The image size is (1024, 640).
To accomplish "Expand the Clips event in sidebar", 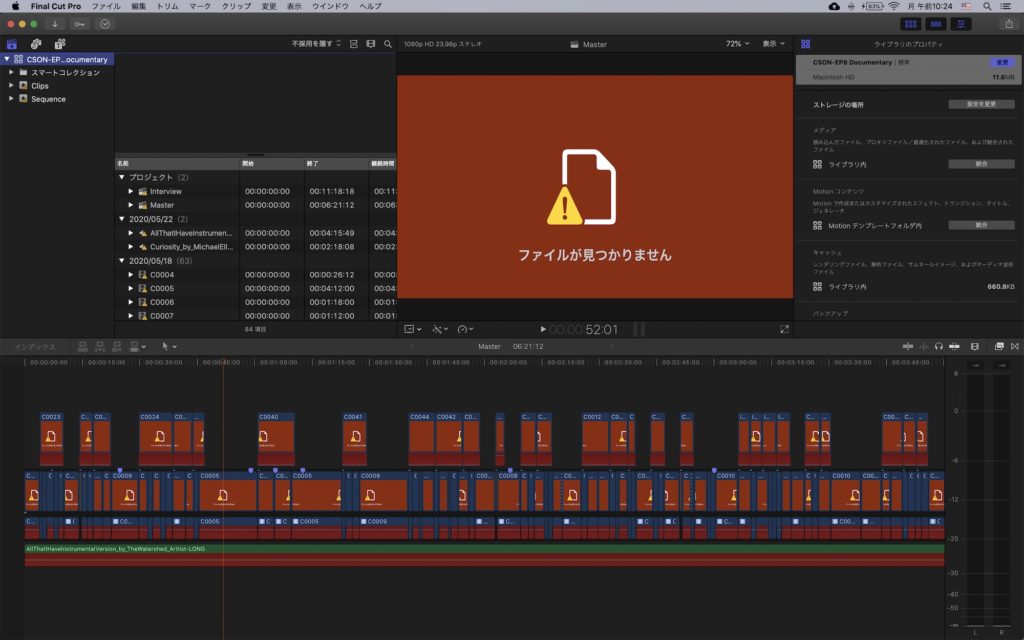I will (x=11, y=86).
